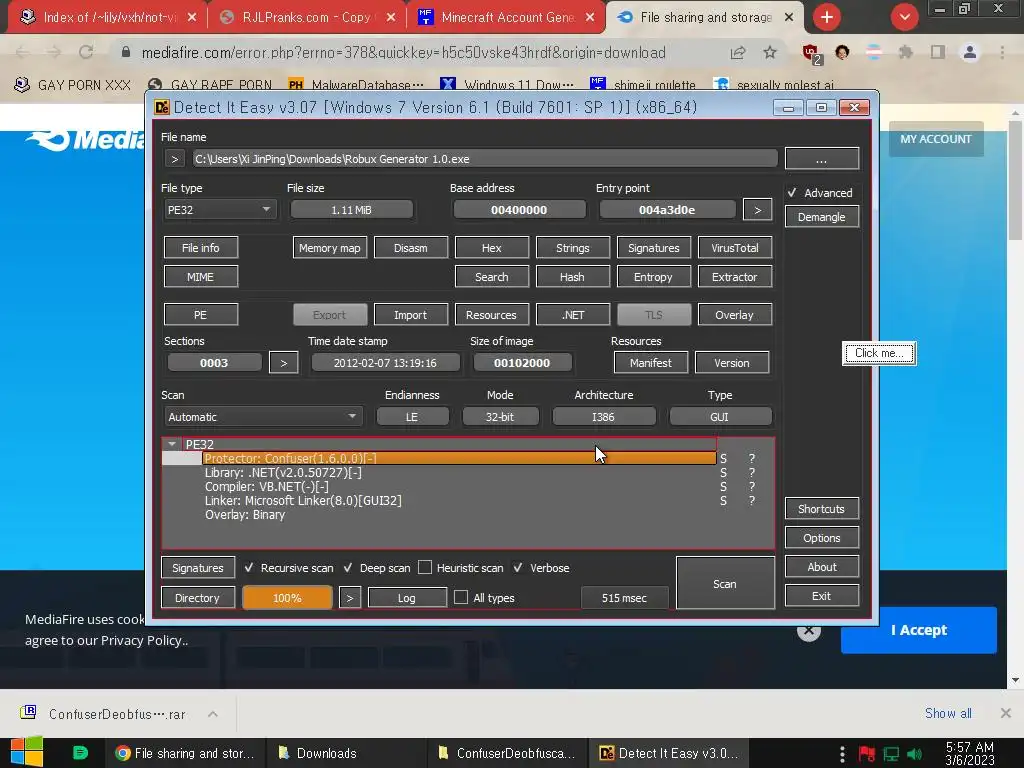The height and width of the screenshot is (768, 1024).
Task: Click the green chat icon in taskbar
Action: tap(80, 753)
